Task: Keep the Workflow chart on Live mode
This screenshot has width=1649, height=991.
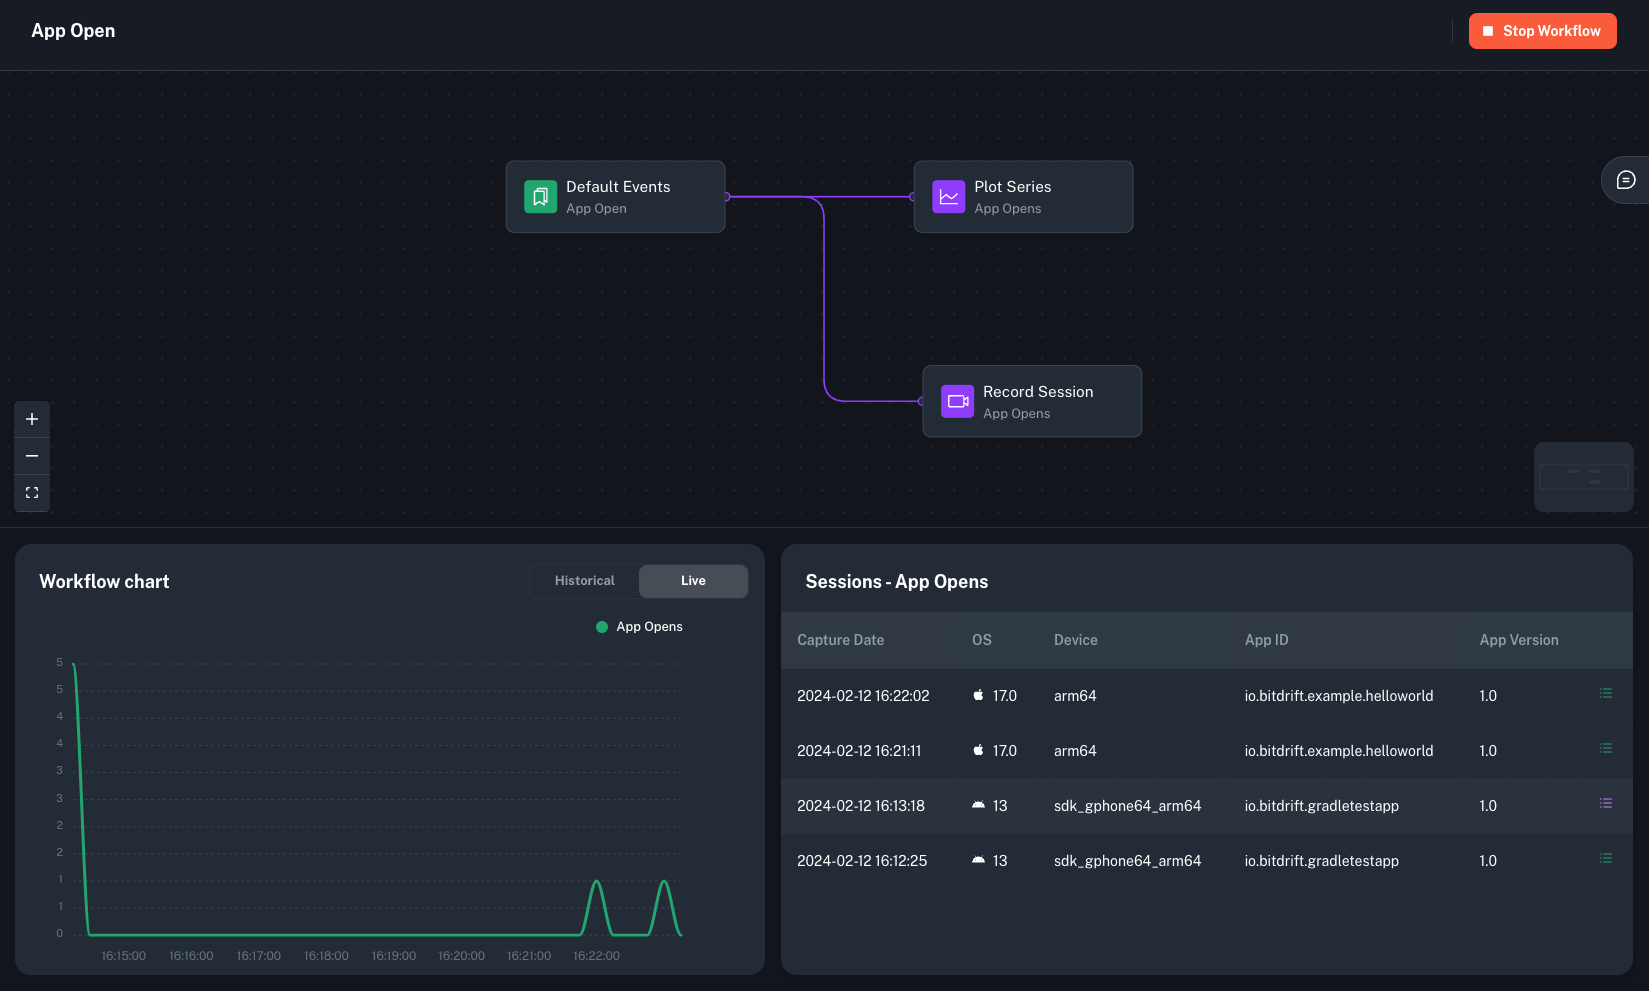Action: [693, 580]
